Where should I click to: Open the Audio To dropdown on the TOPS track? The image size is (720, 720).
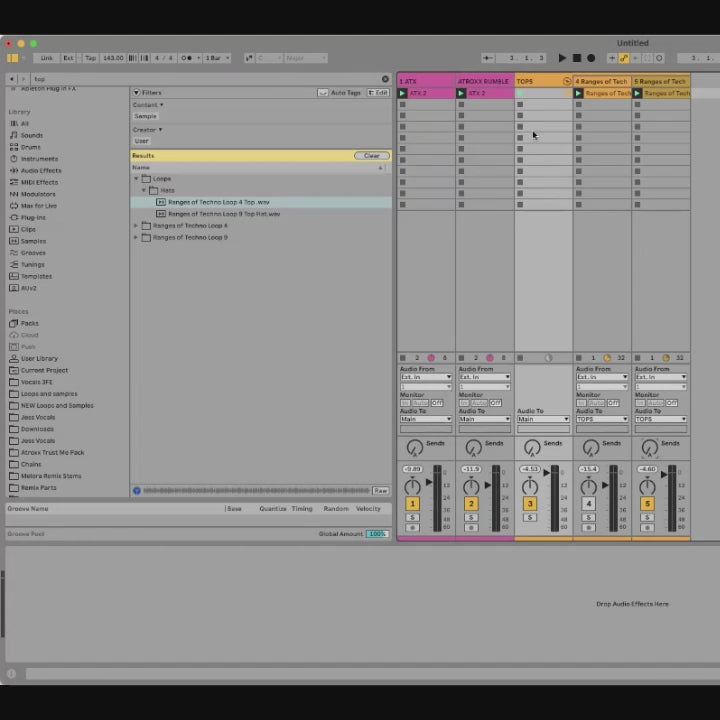pyautogui.click(x=543, y=419)
